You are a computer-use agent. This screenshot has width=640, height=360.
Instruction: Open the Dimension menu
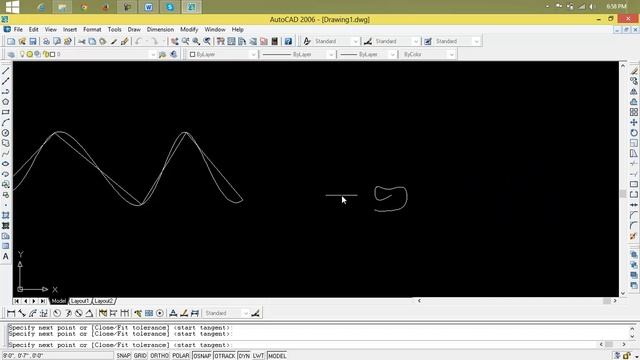[x=160, y=29]
